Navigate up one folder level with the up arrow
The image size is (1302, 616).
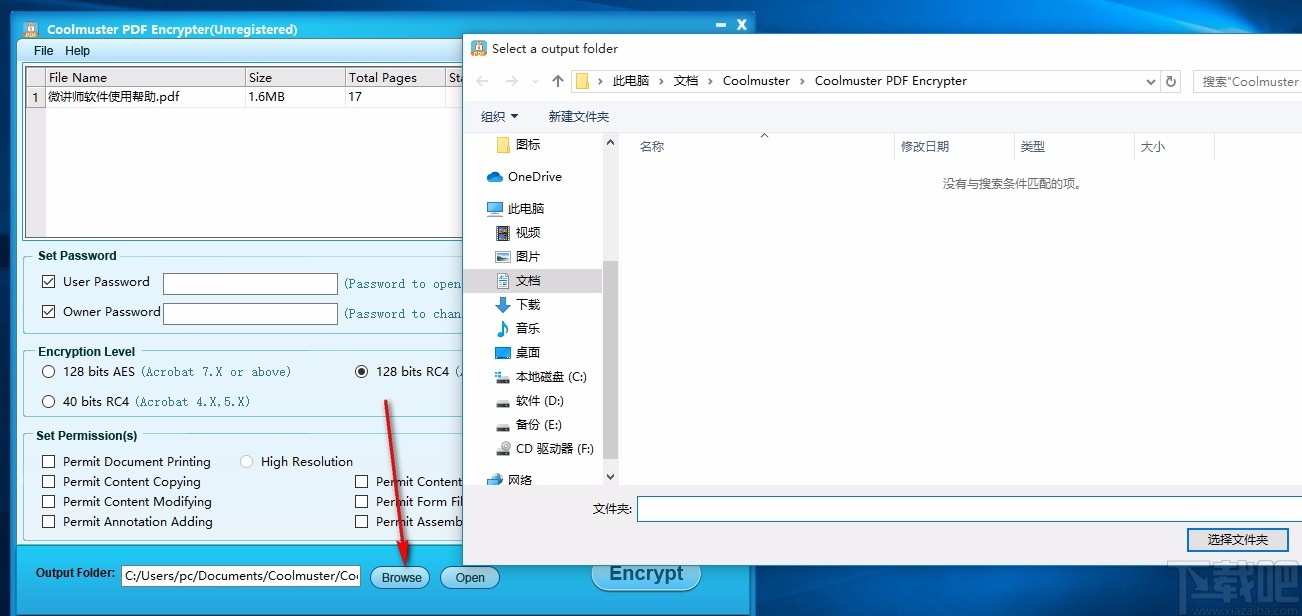(557, 80)
